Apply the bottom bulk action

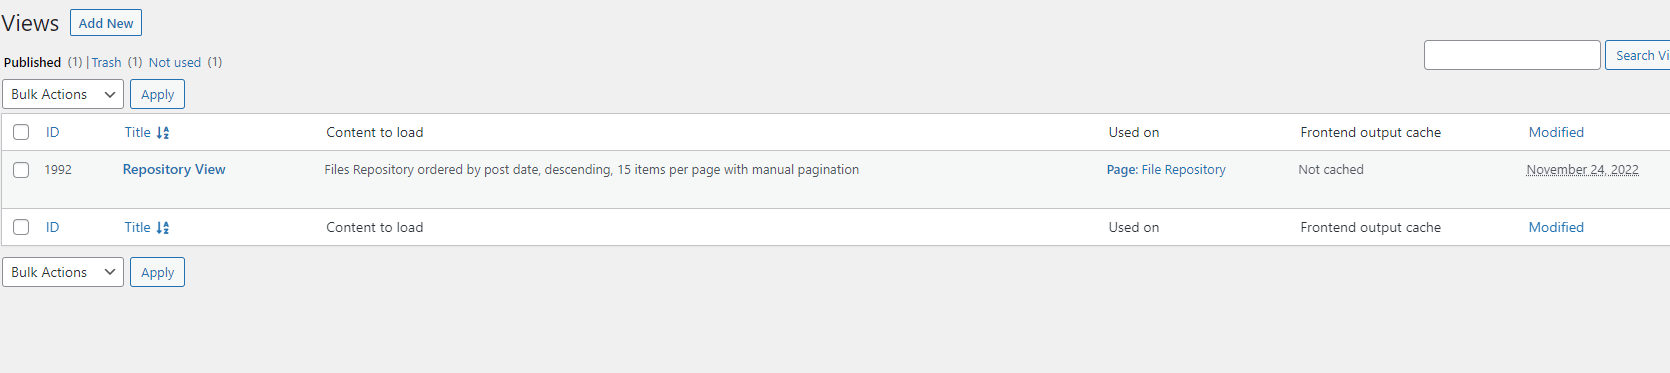[x=157, y=272]
